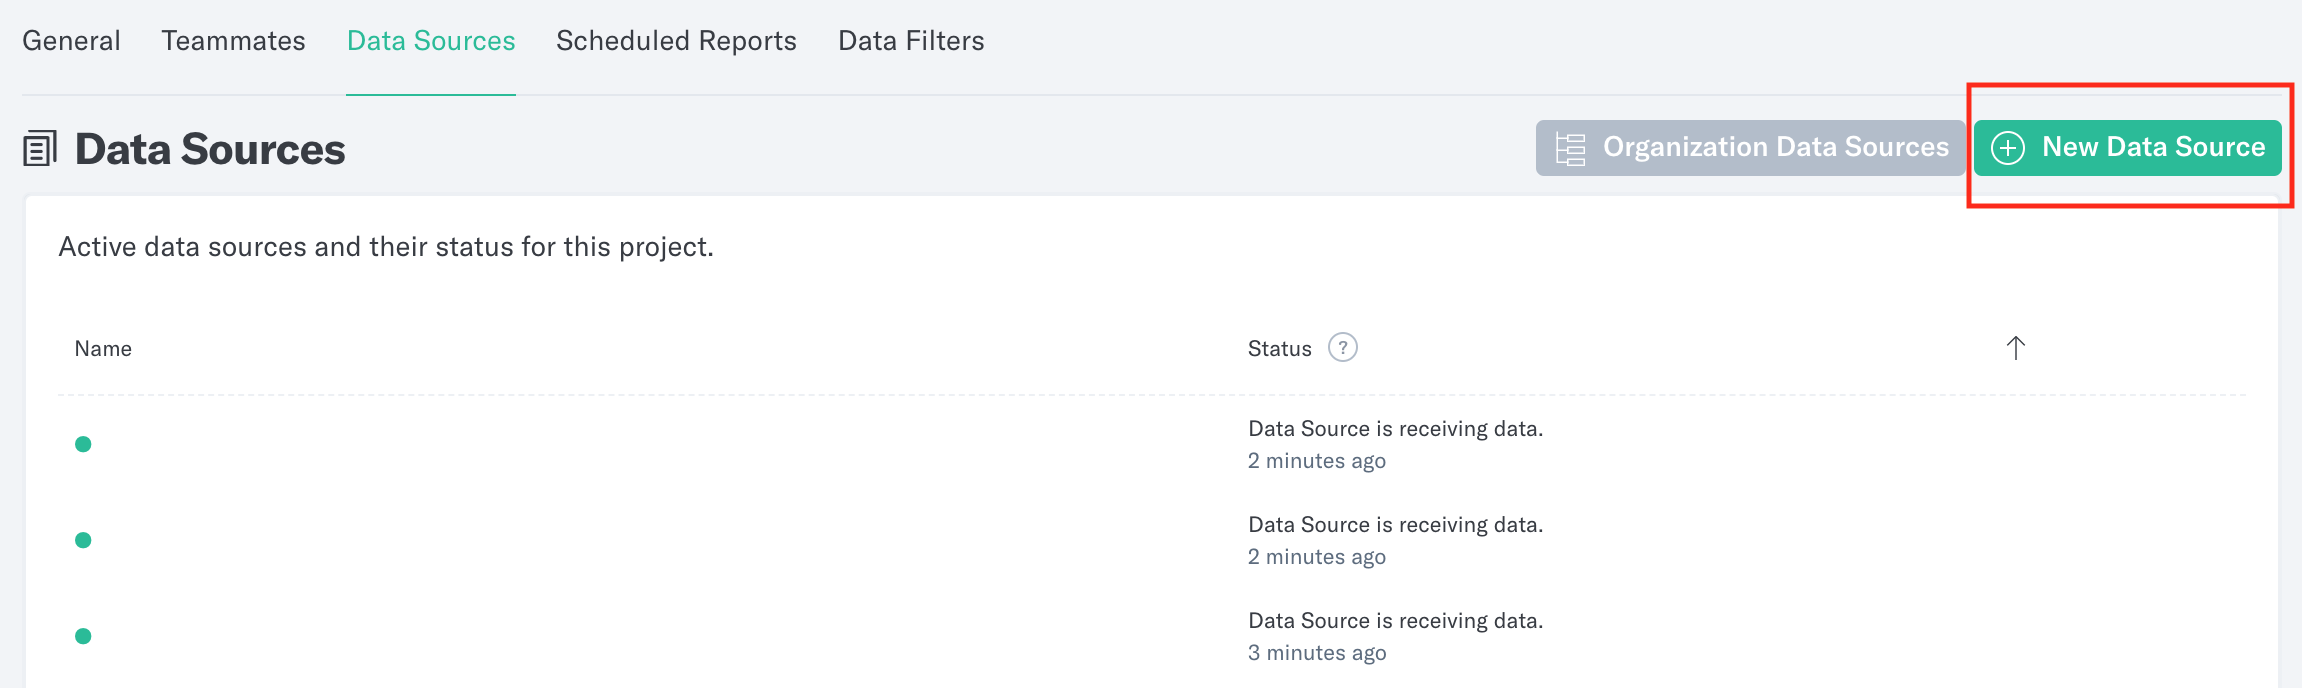Switch to the Scheduled Reports tab

tap(676, 40)
